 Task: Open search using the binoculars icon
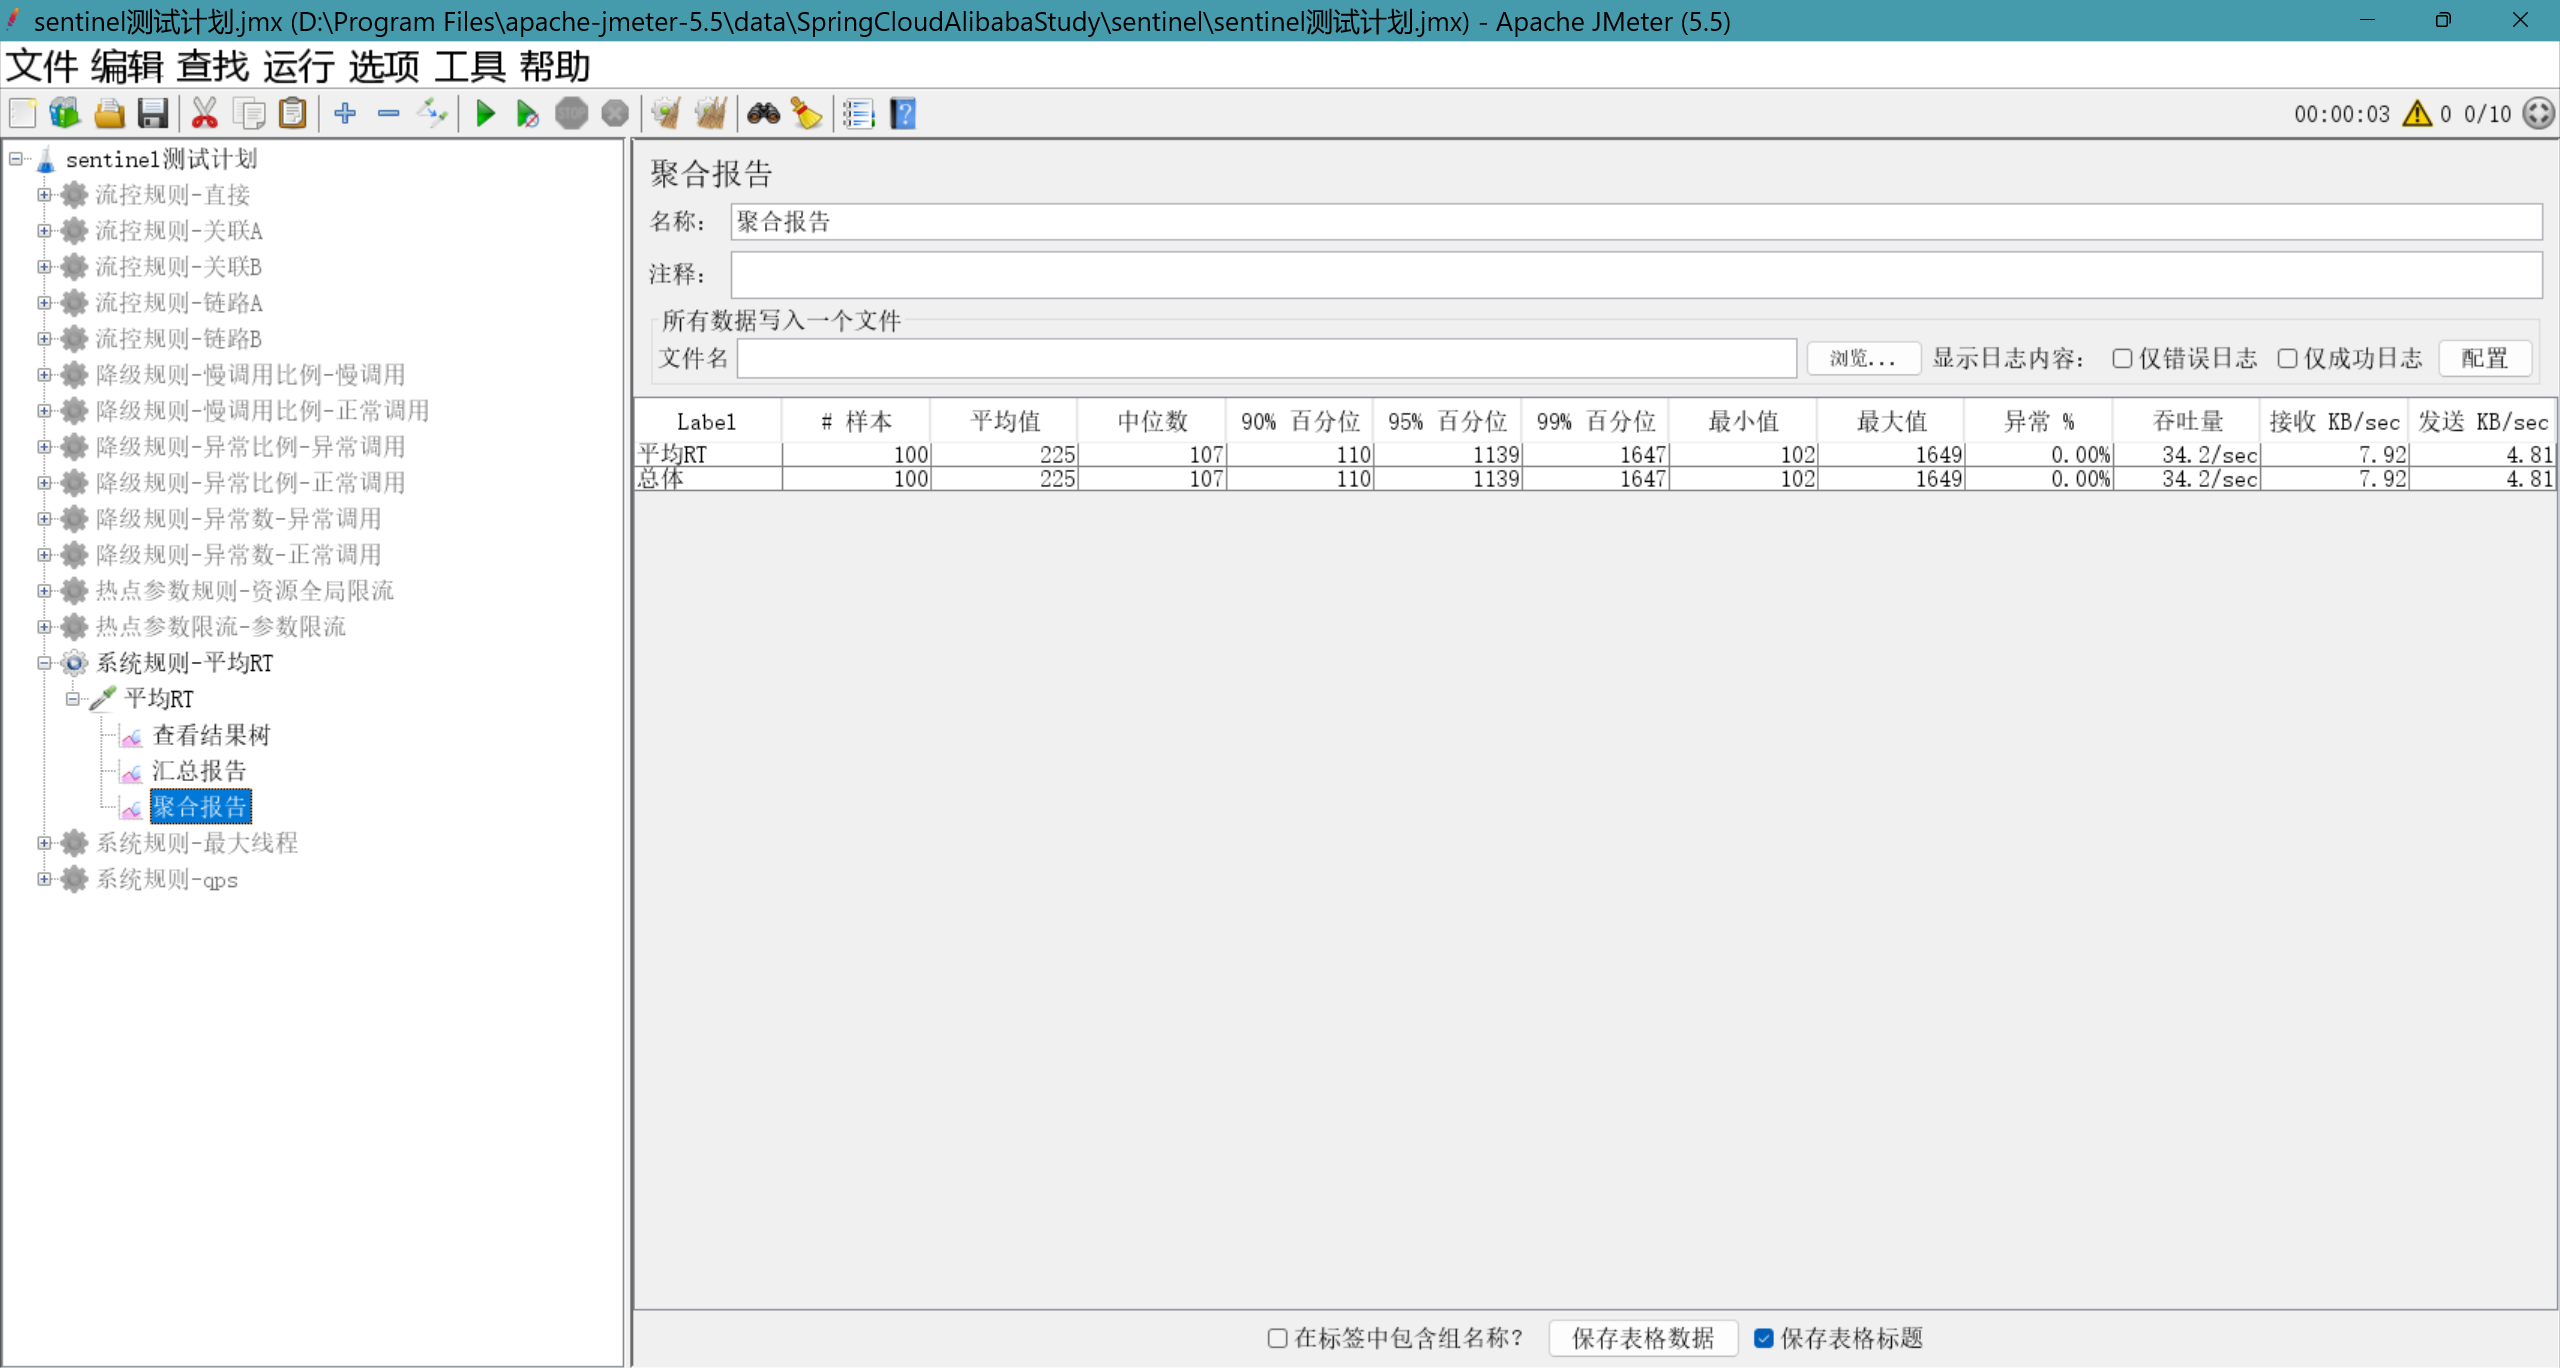click(763, 113)
